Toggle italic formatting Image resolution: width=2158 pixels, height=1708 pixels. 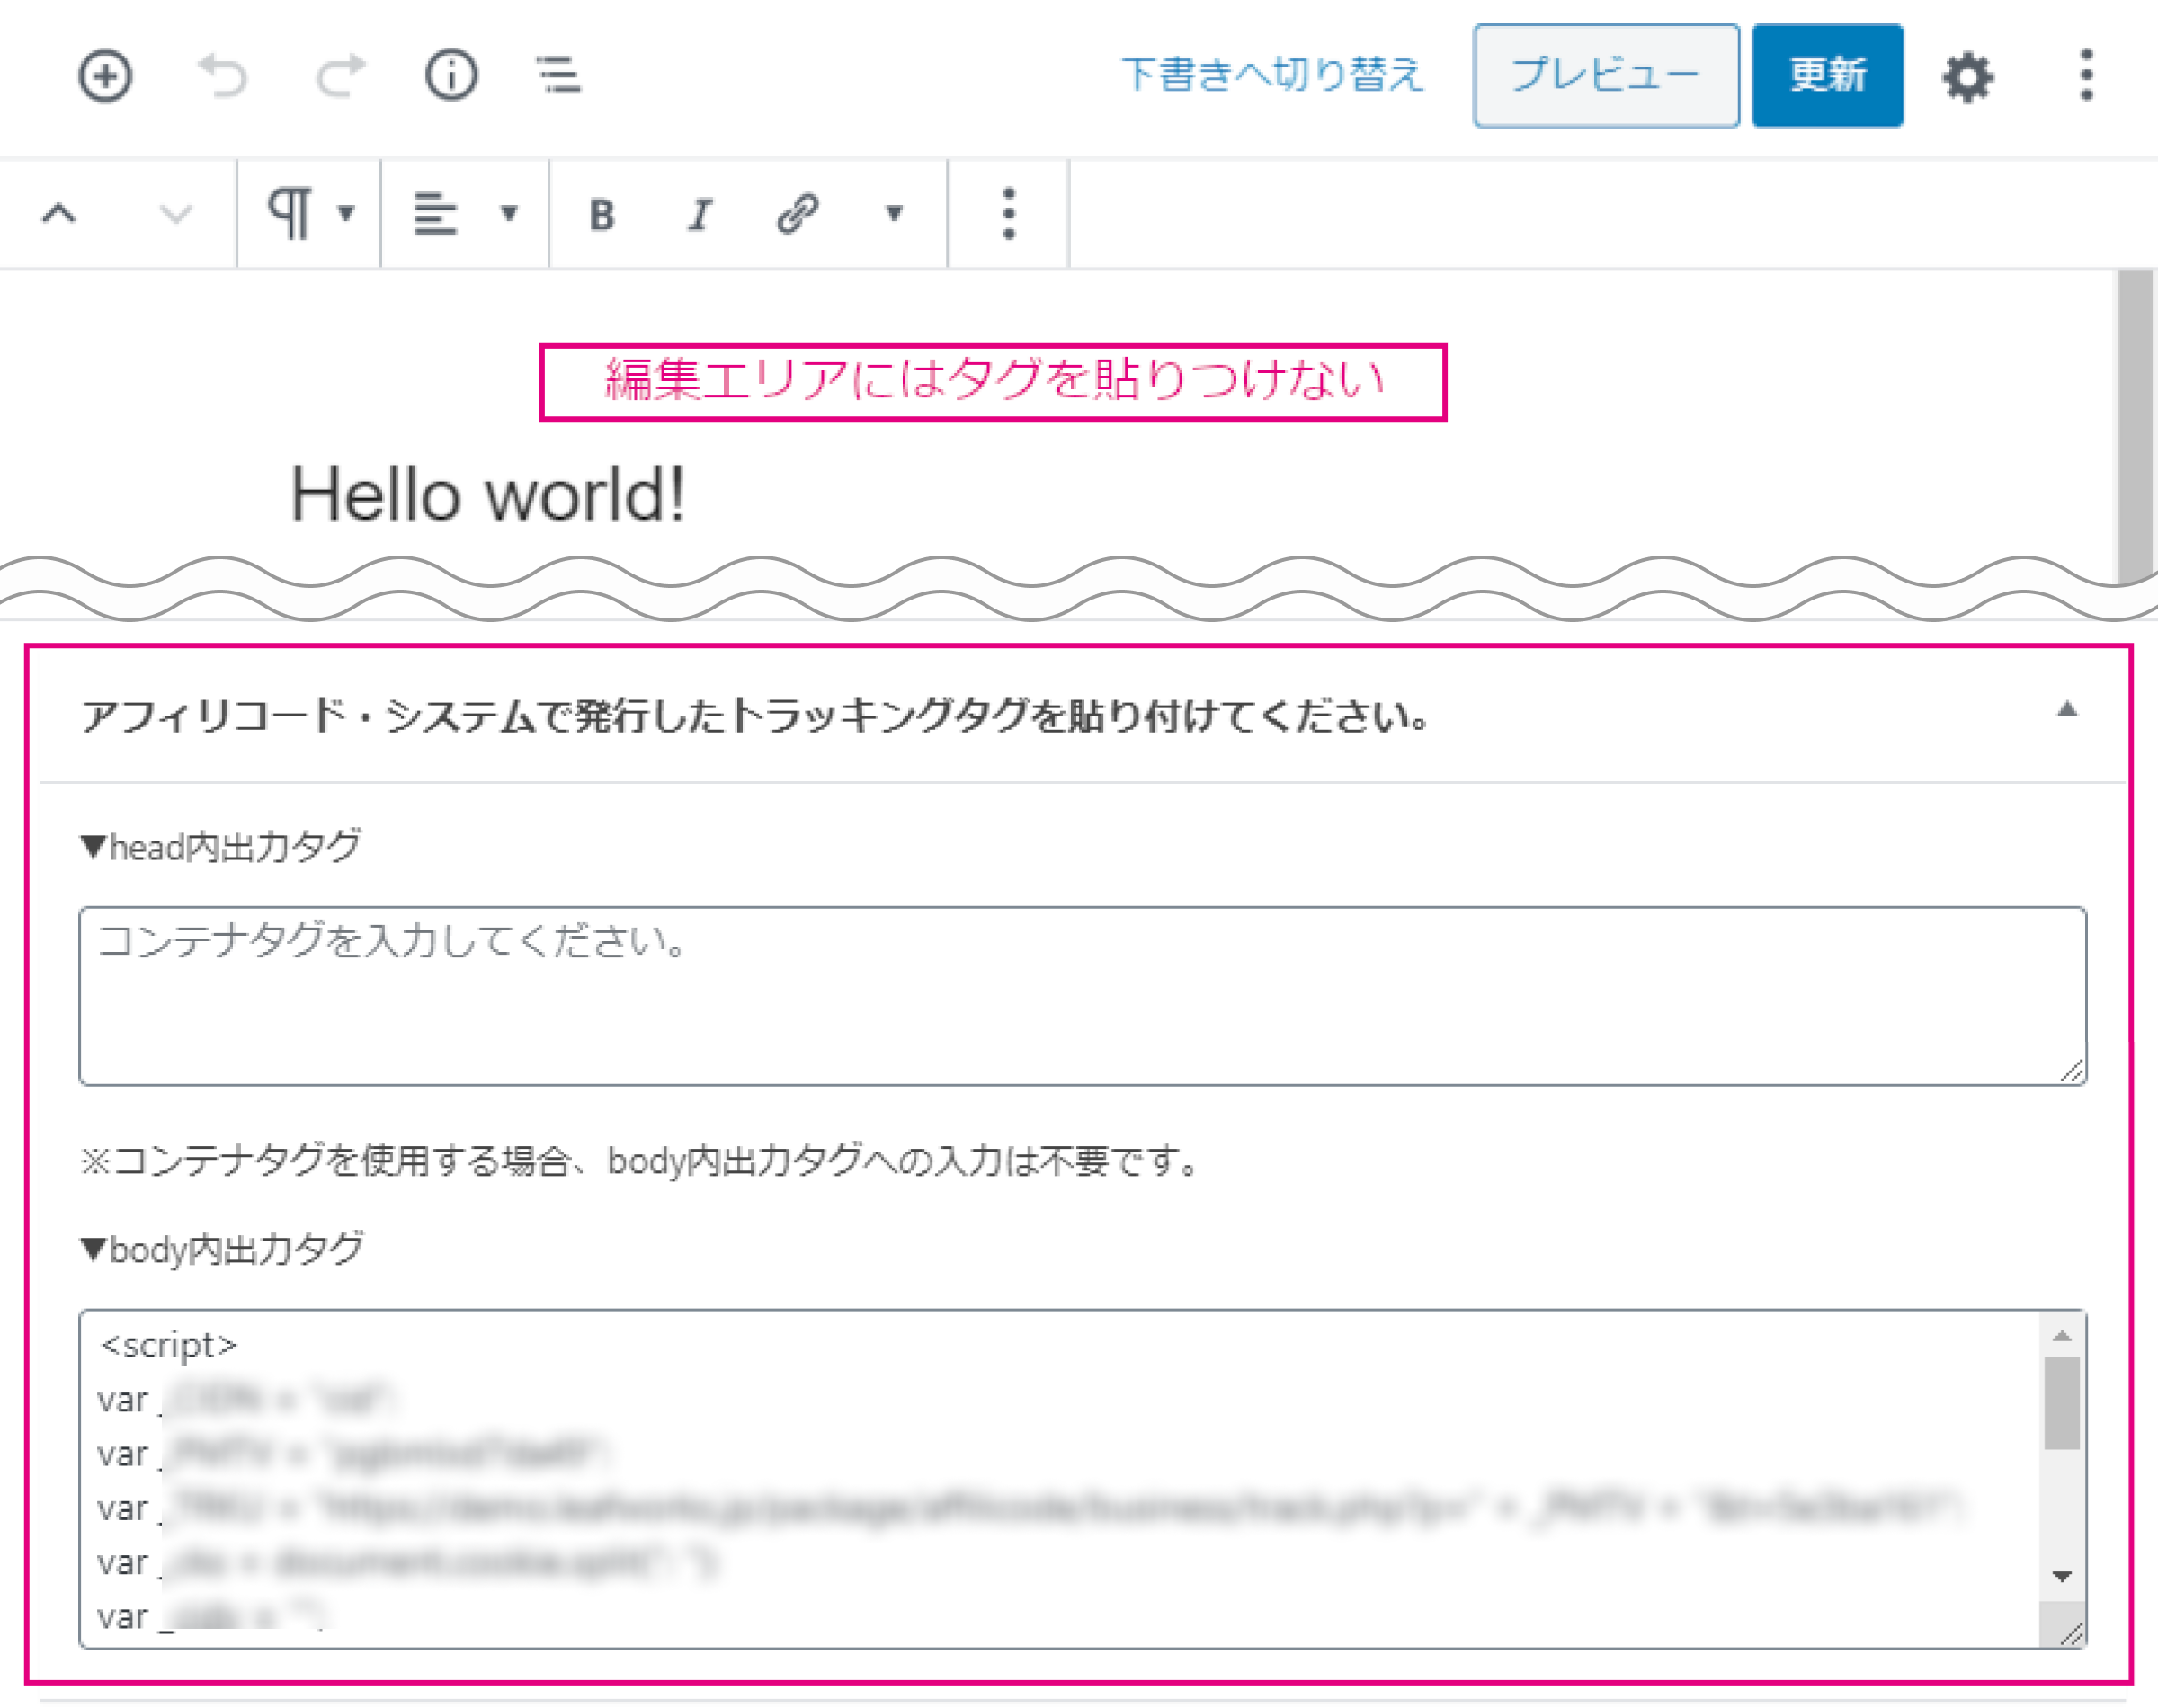pyautogui.click(x=700, y=214)
